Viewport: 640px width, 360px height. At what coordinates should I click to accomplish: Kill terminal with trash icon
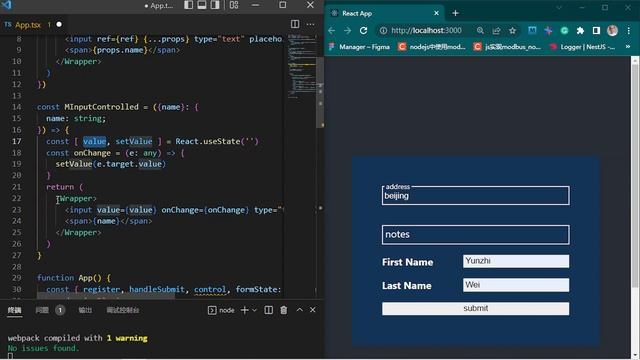(x=284, y=310)
